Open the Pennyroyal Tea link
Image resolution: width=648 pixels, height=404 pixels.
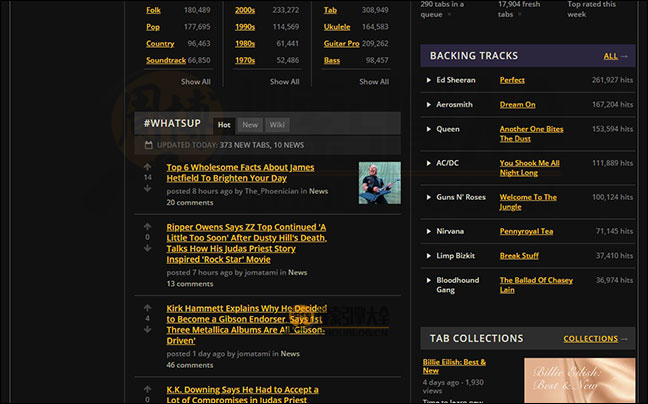[526, 231]
